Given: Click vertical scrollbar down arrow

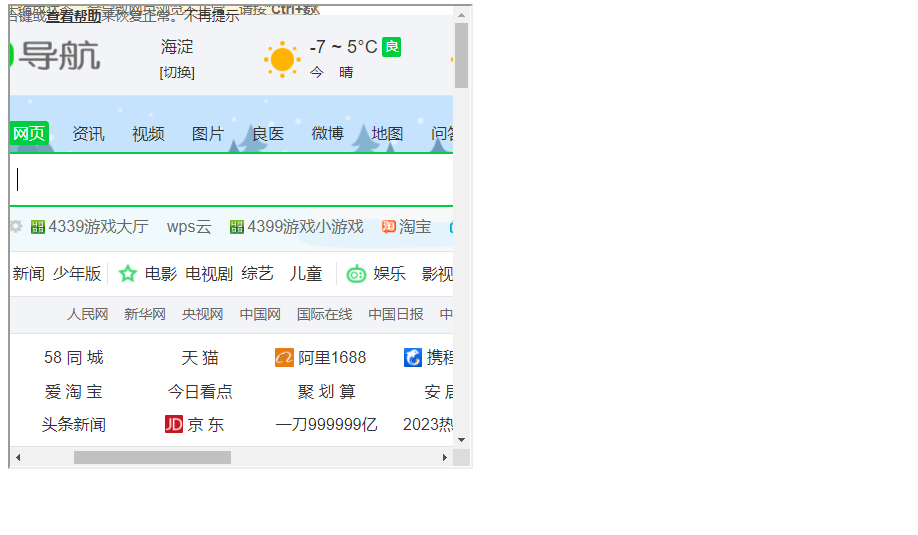Looking at the screenshot, I should tap(461, 440).
